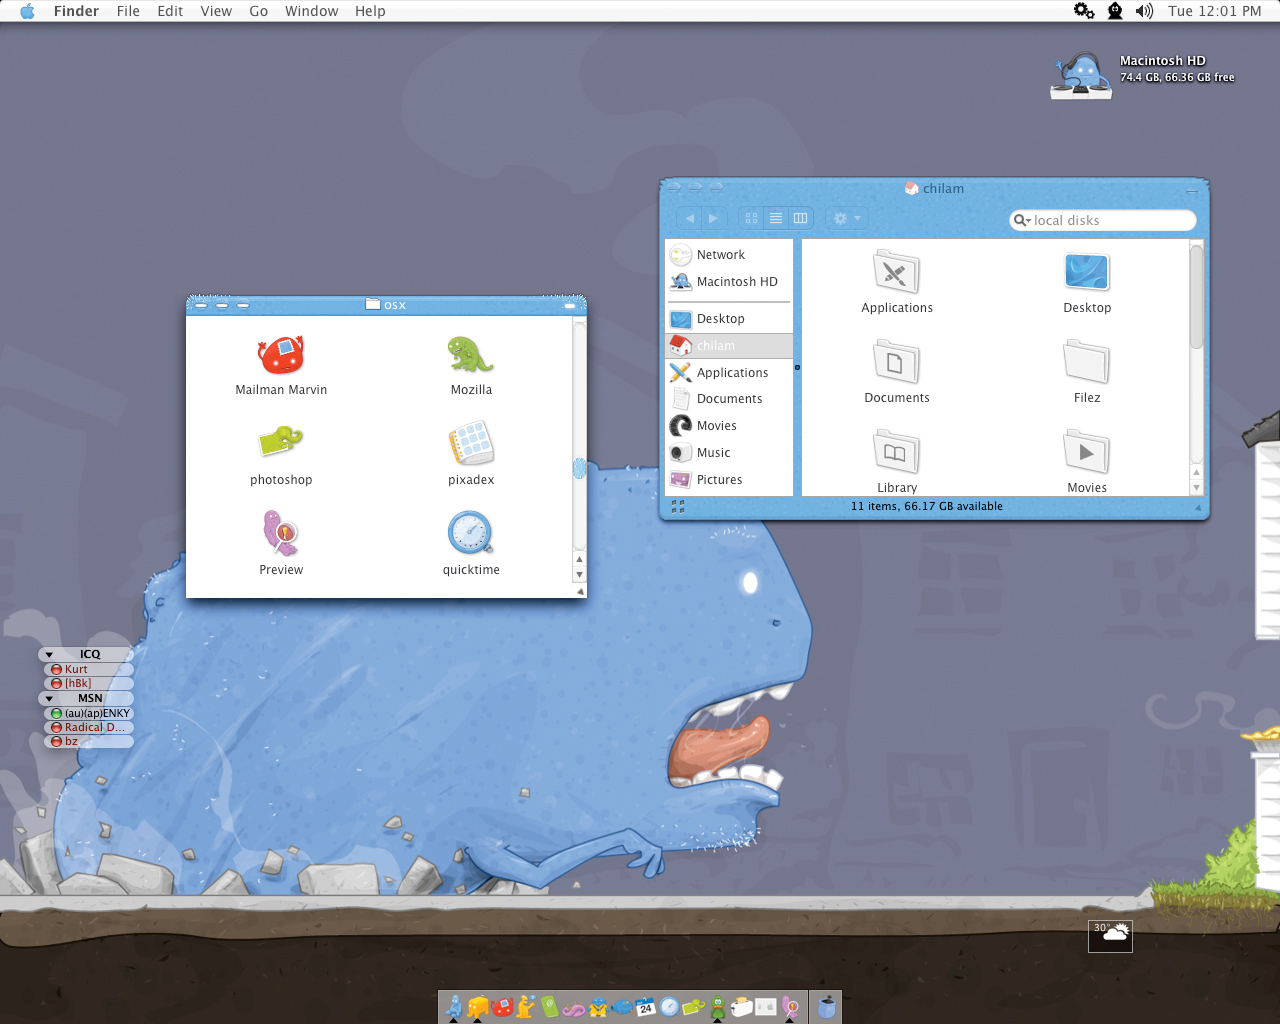The width and height of the screenshot is (1280, 1024).
Task: Open the Preview icon in osx window
Action: (281, 533)
